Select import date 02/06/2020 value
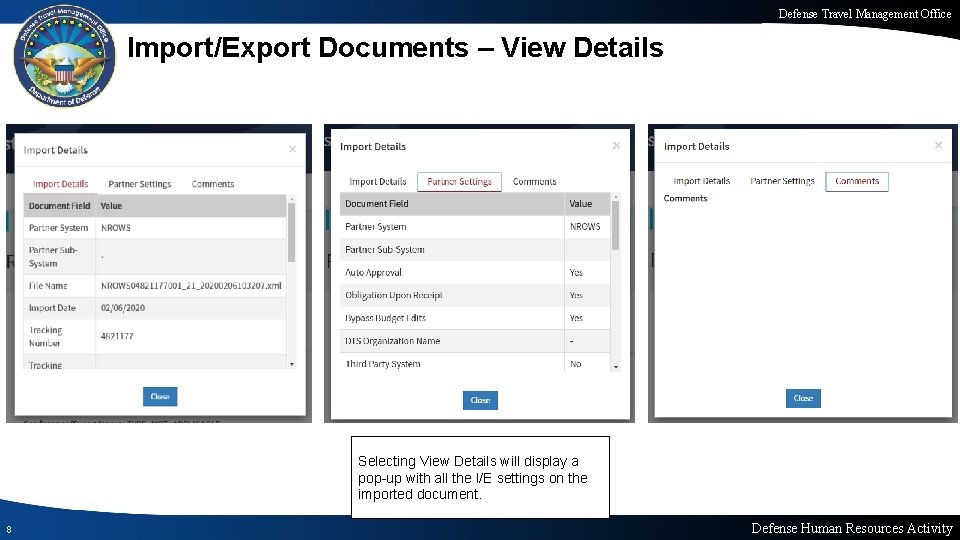This screenshot has height=540, width=960. 123,307
